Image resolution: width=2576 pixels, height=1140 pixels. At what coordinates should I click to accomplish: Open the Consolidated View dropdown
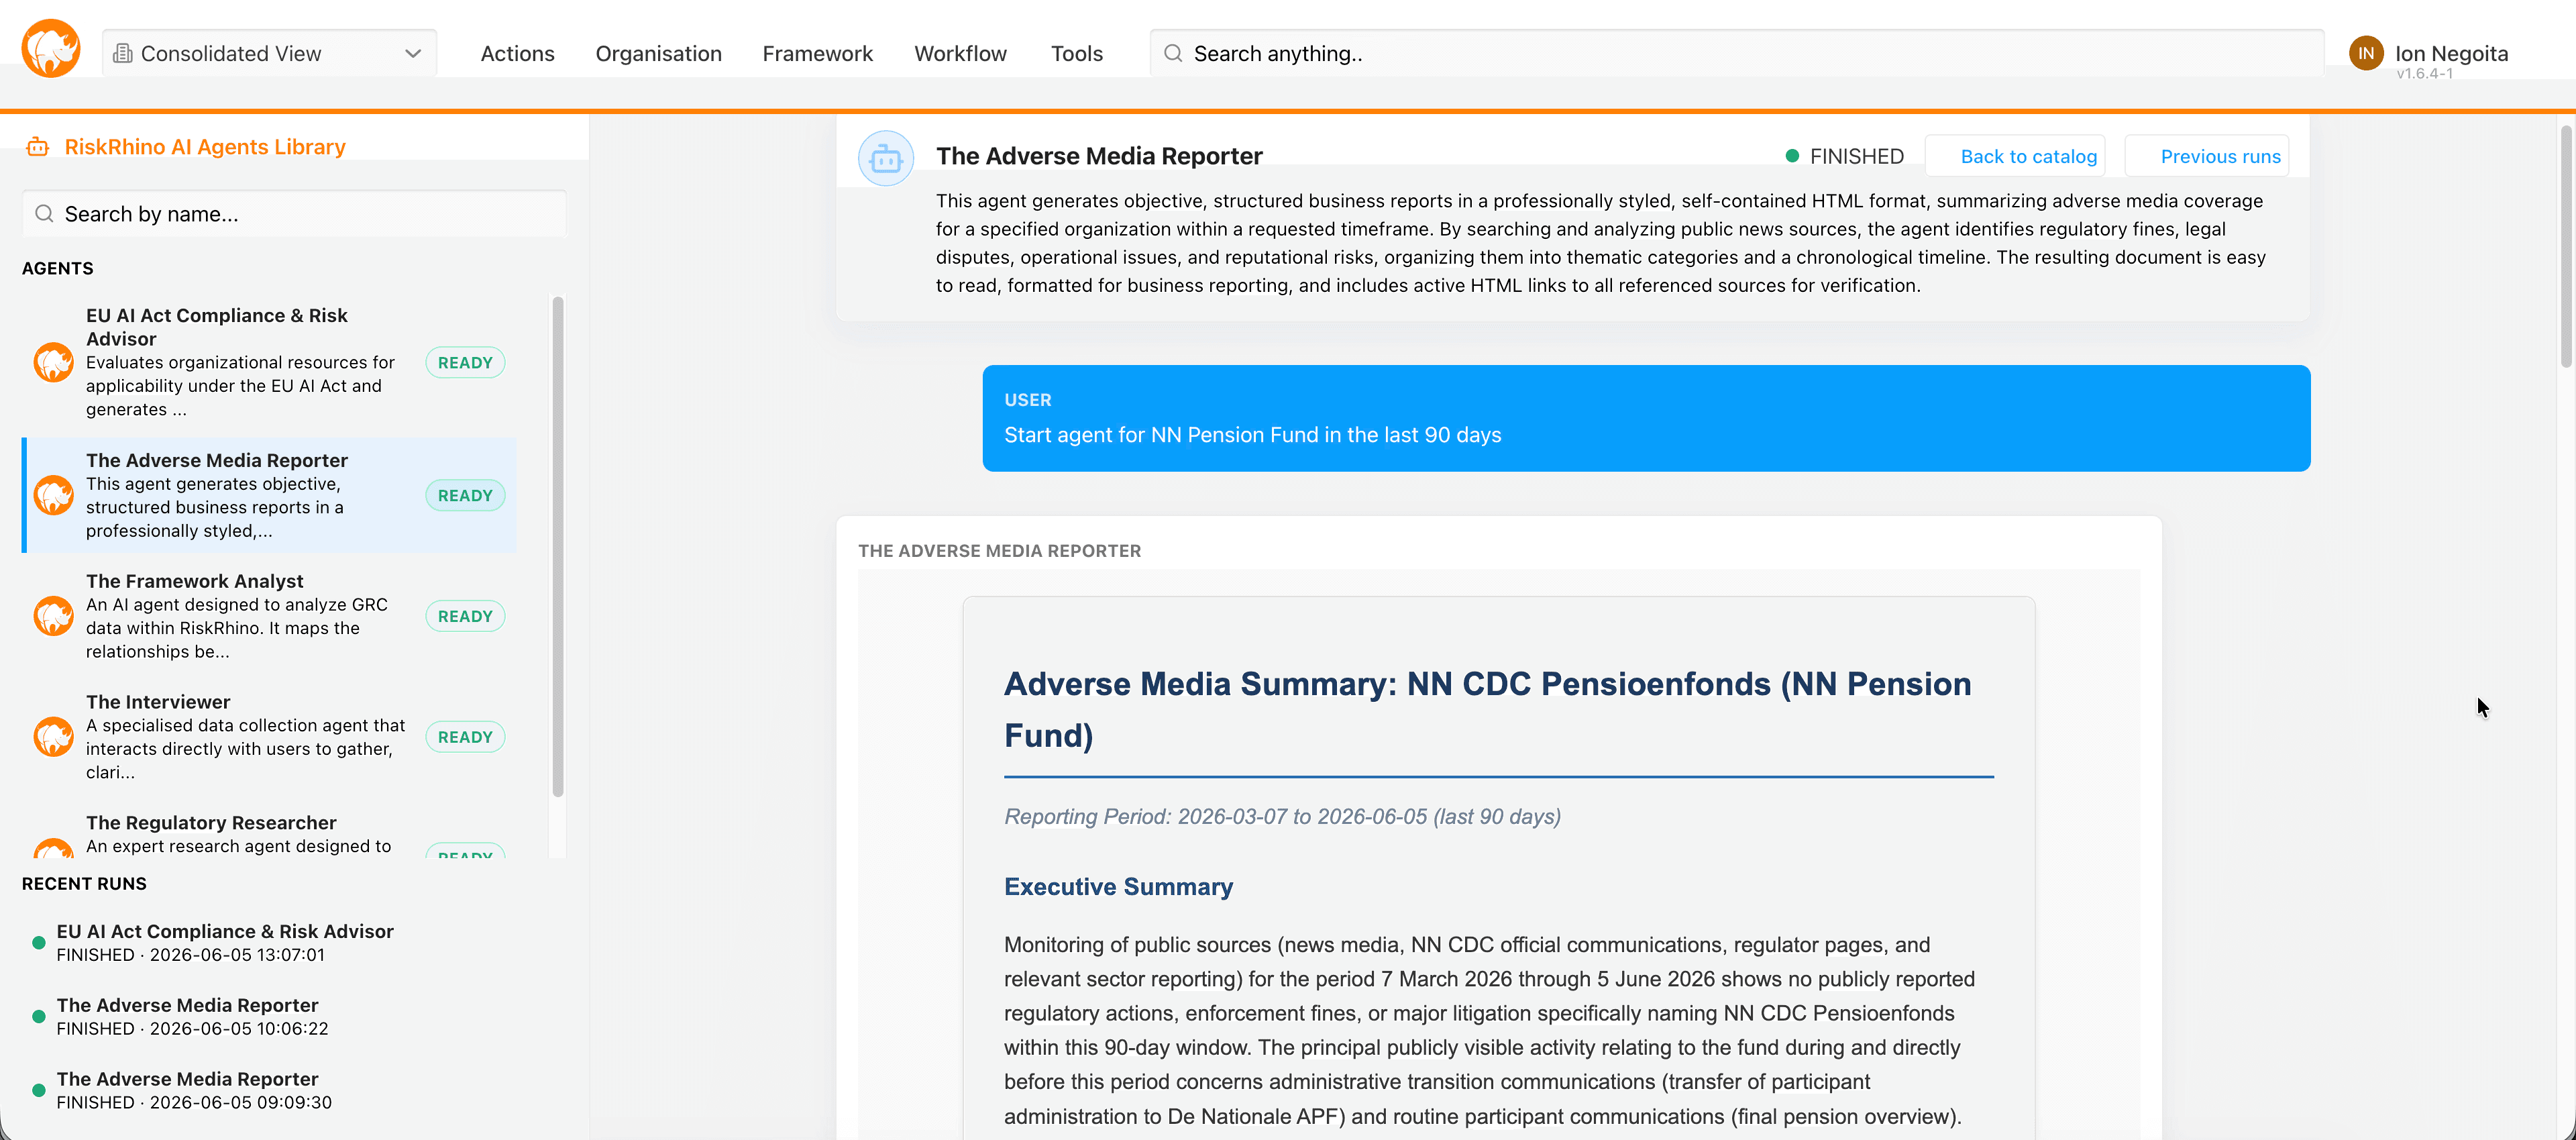[x=269, y=53]
